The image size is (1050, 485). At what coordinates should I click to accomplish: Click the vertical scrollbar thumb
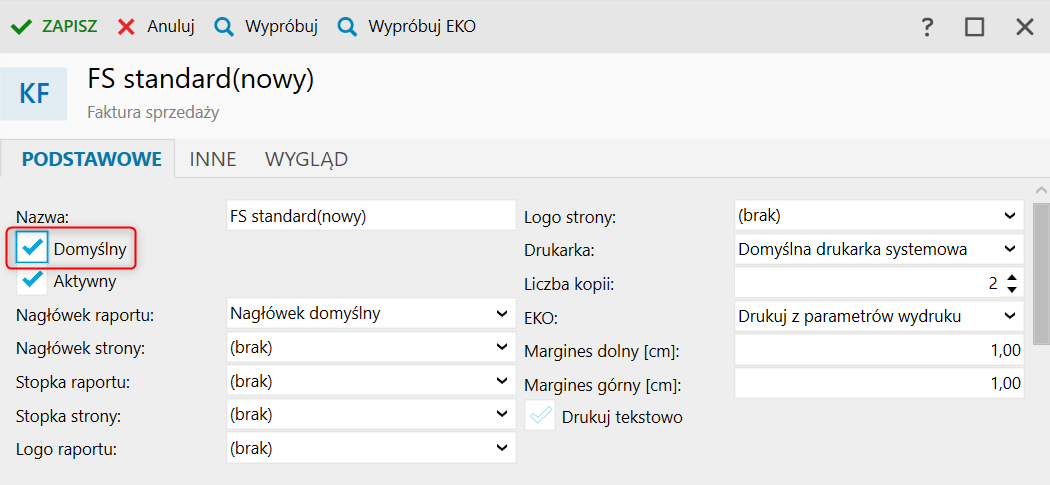(1041, 270)
